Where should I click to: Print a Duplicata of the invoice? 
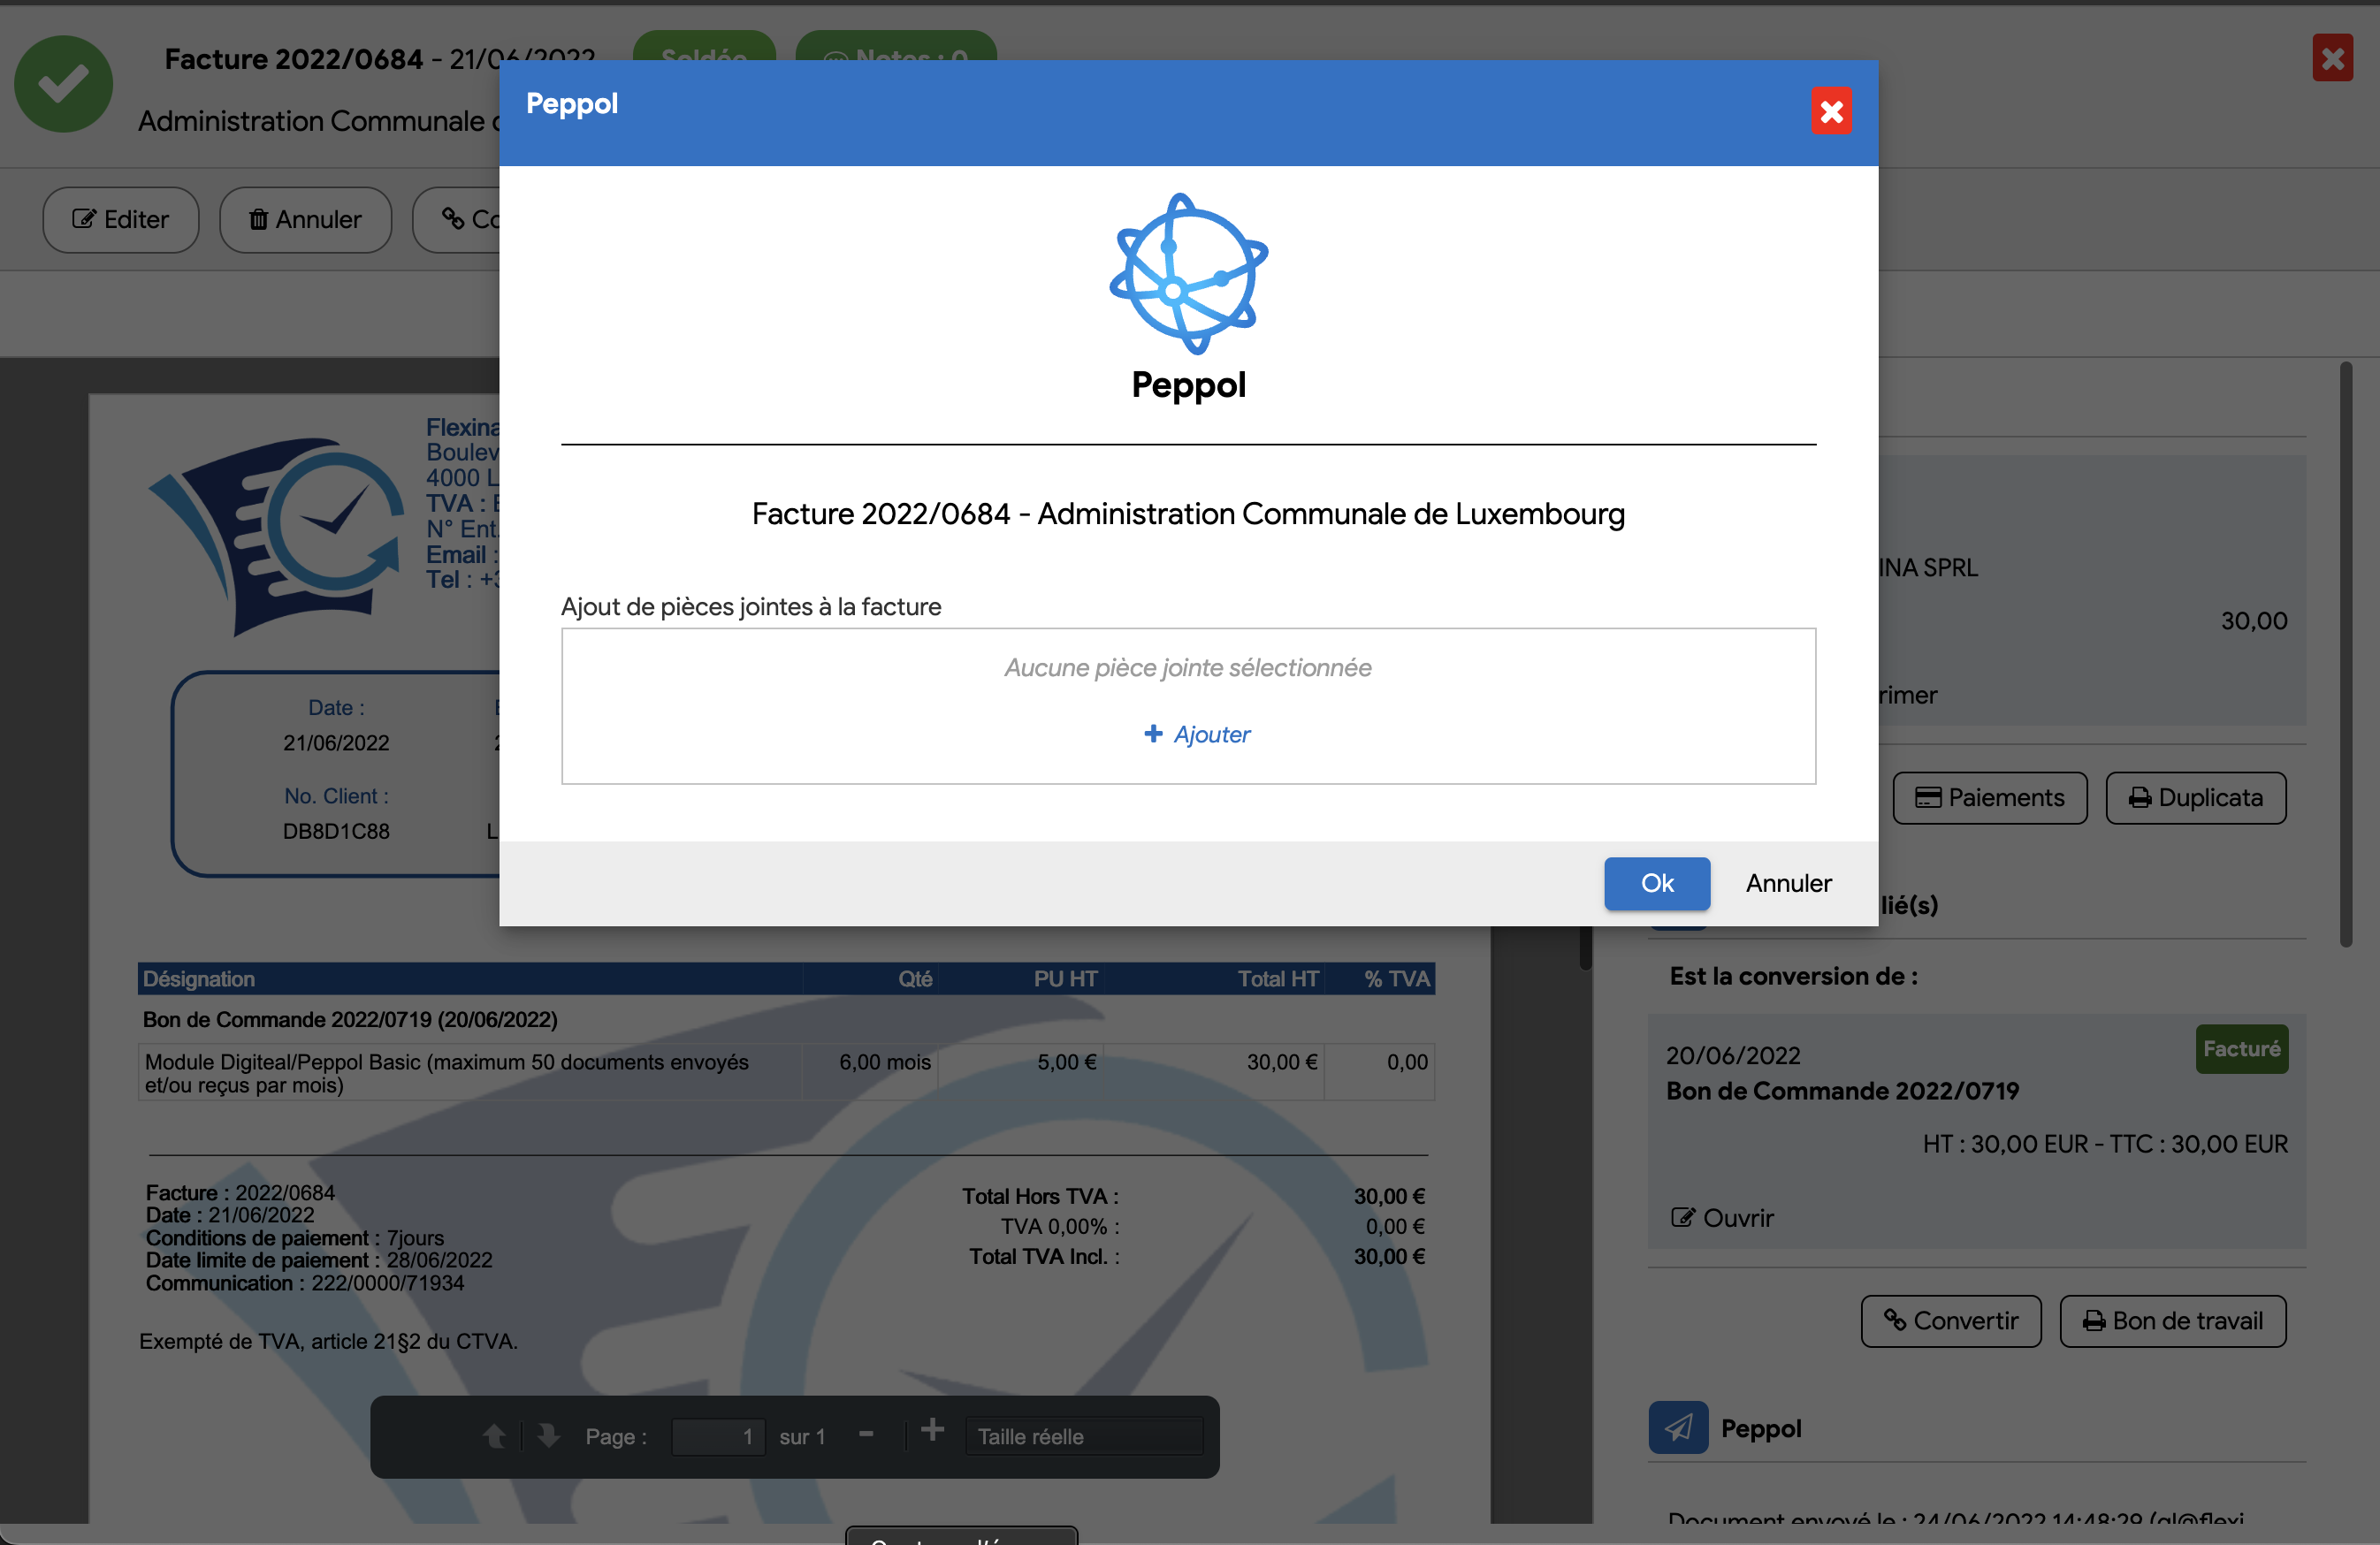pos(2195,797)
